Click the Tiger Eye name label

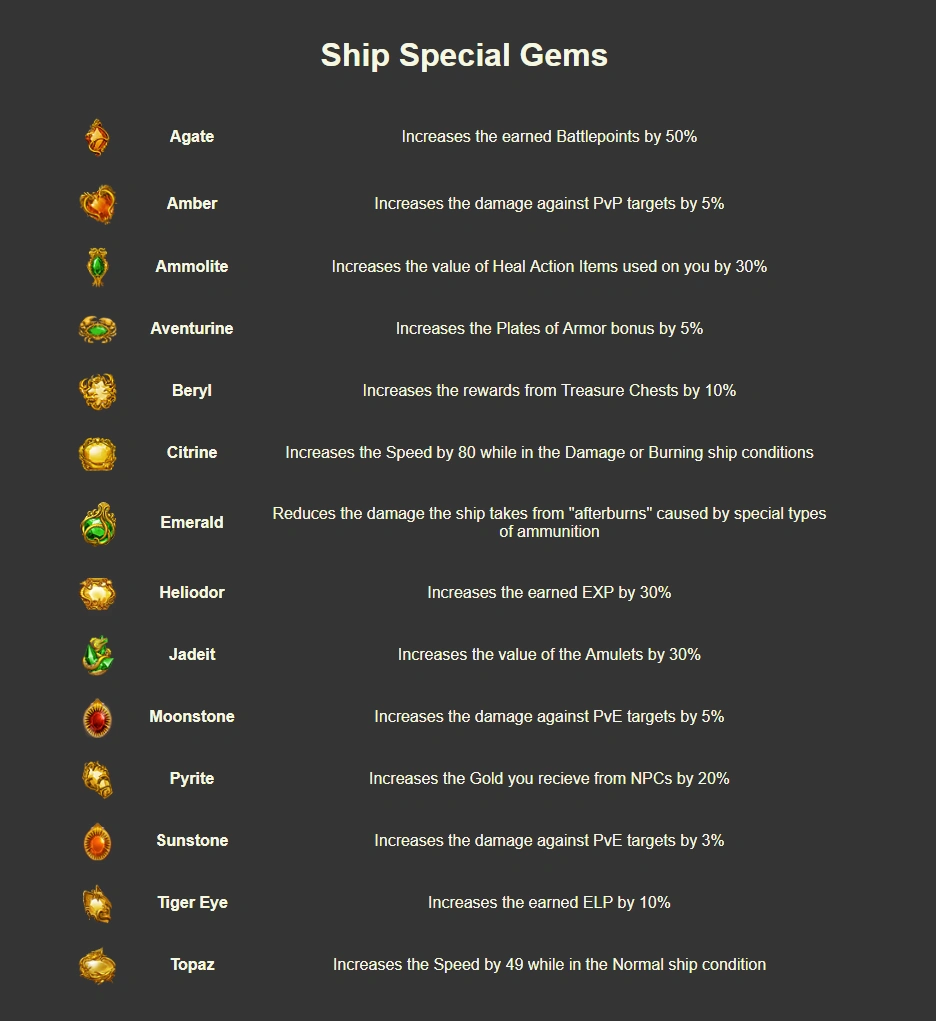click(x=192, y=903)
